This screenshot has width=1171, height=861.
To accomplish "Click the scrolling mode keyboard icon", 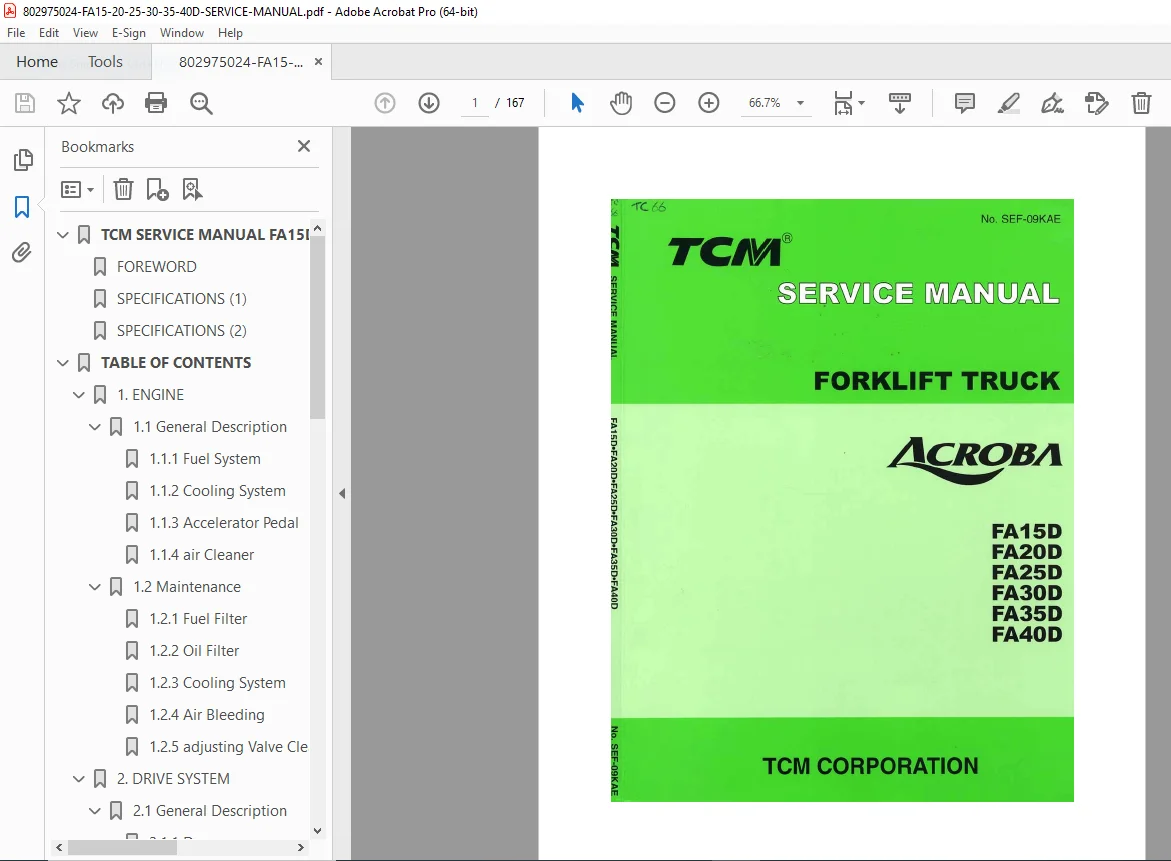I will pyautogui.click(x=899, y=102).
